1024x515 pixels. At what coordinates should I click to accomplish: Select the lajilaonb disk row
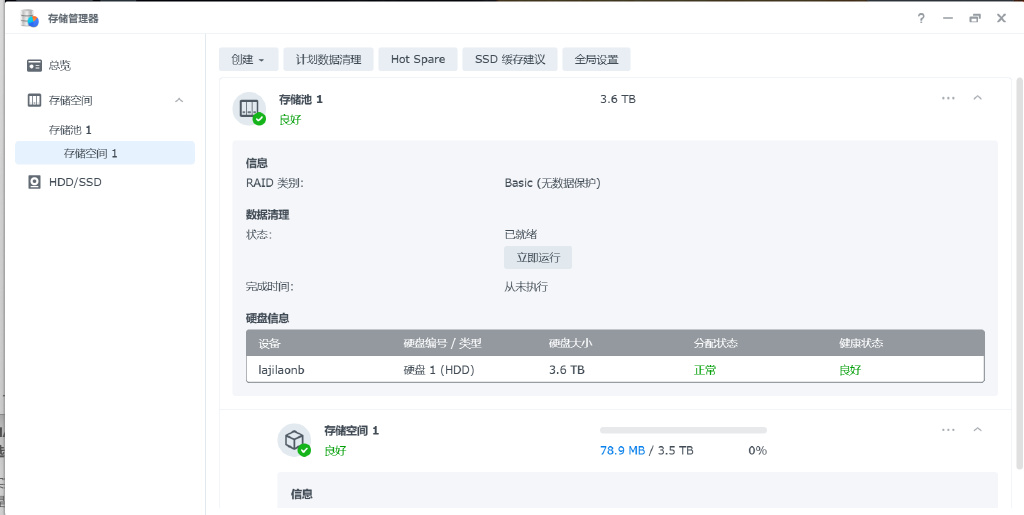(x=615, y=370)
